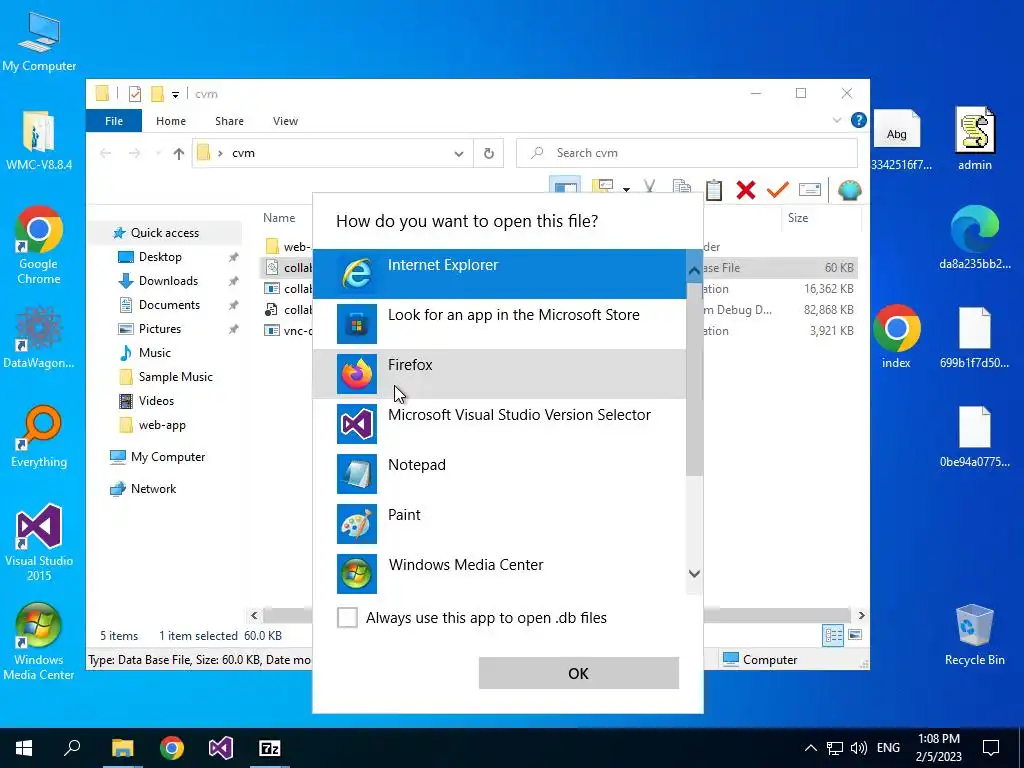Open Desktop in navigation pane
The height and width of the screenshot is (768, 1024).
[160, 257]
